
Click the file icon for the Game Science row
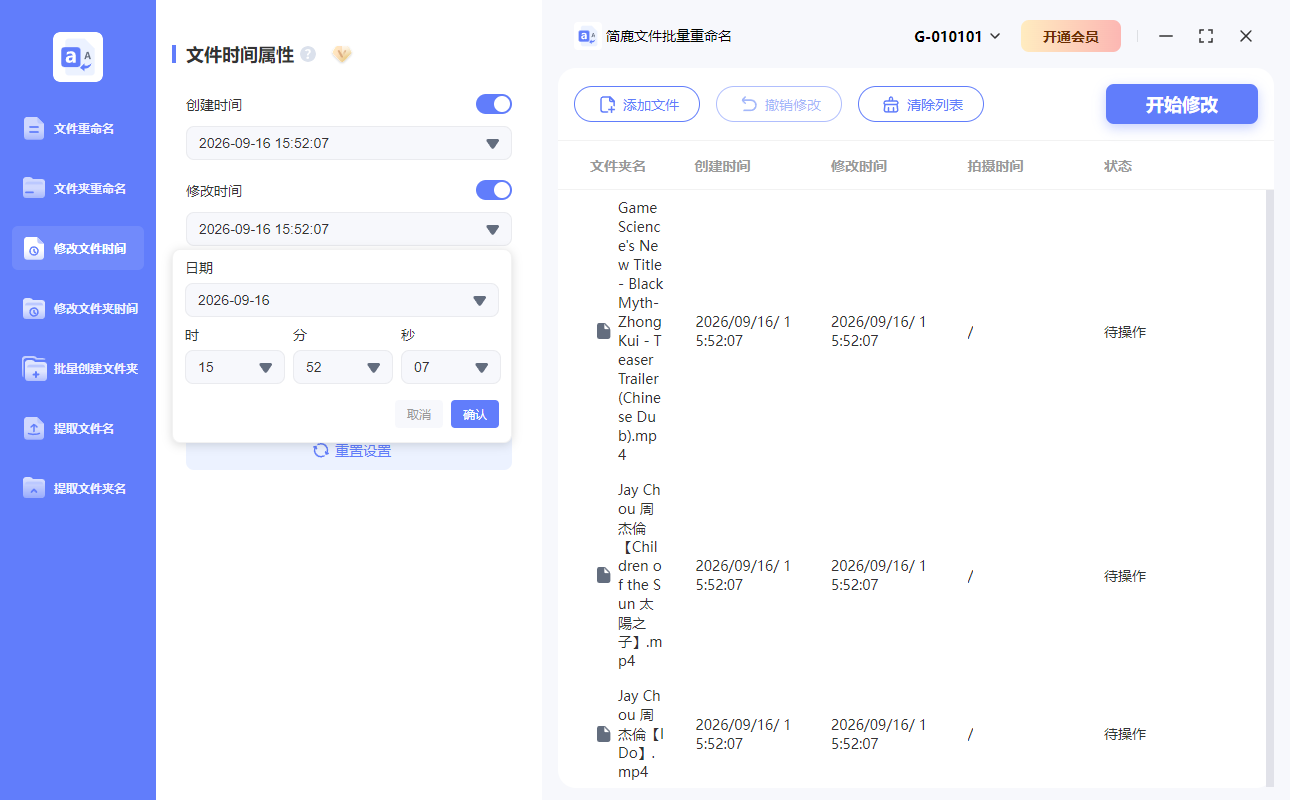[603, 331]
